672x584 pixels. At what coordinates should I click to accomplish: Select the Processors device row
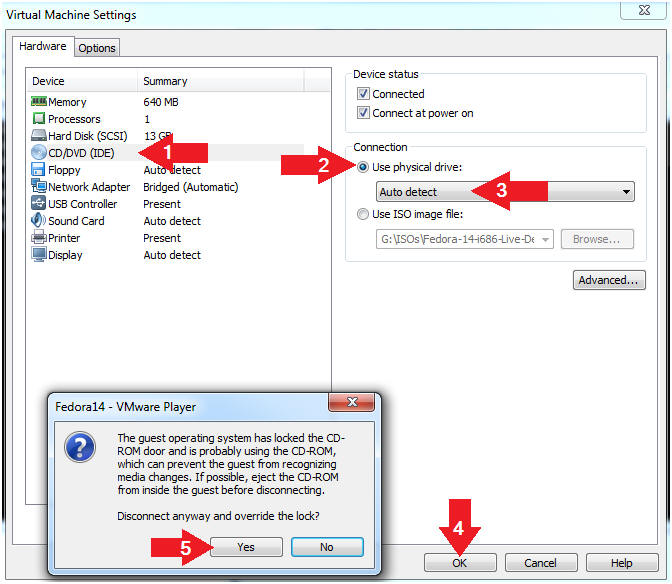pos(167,119)
